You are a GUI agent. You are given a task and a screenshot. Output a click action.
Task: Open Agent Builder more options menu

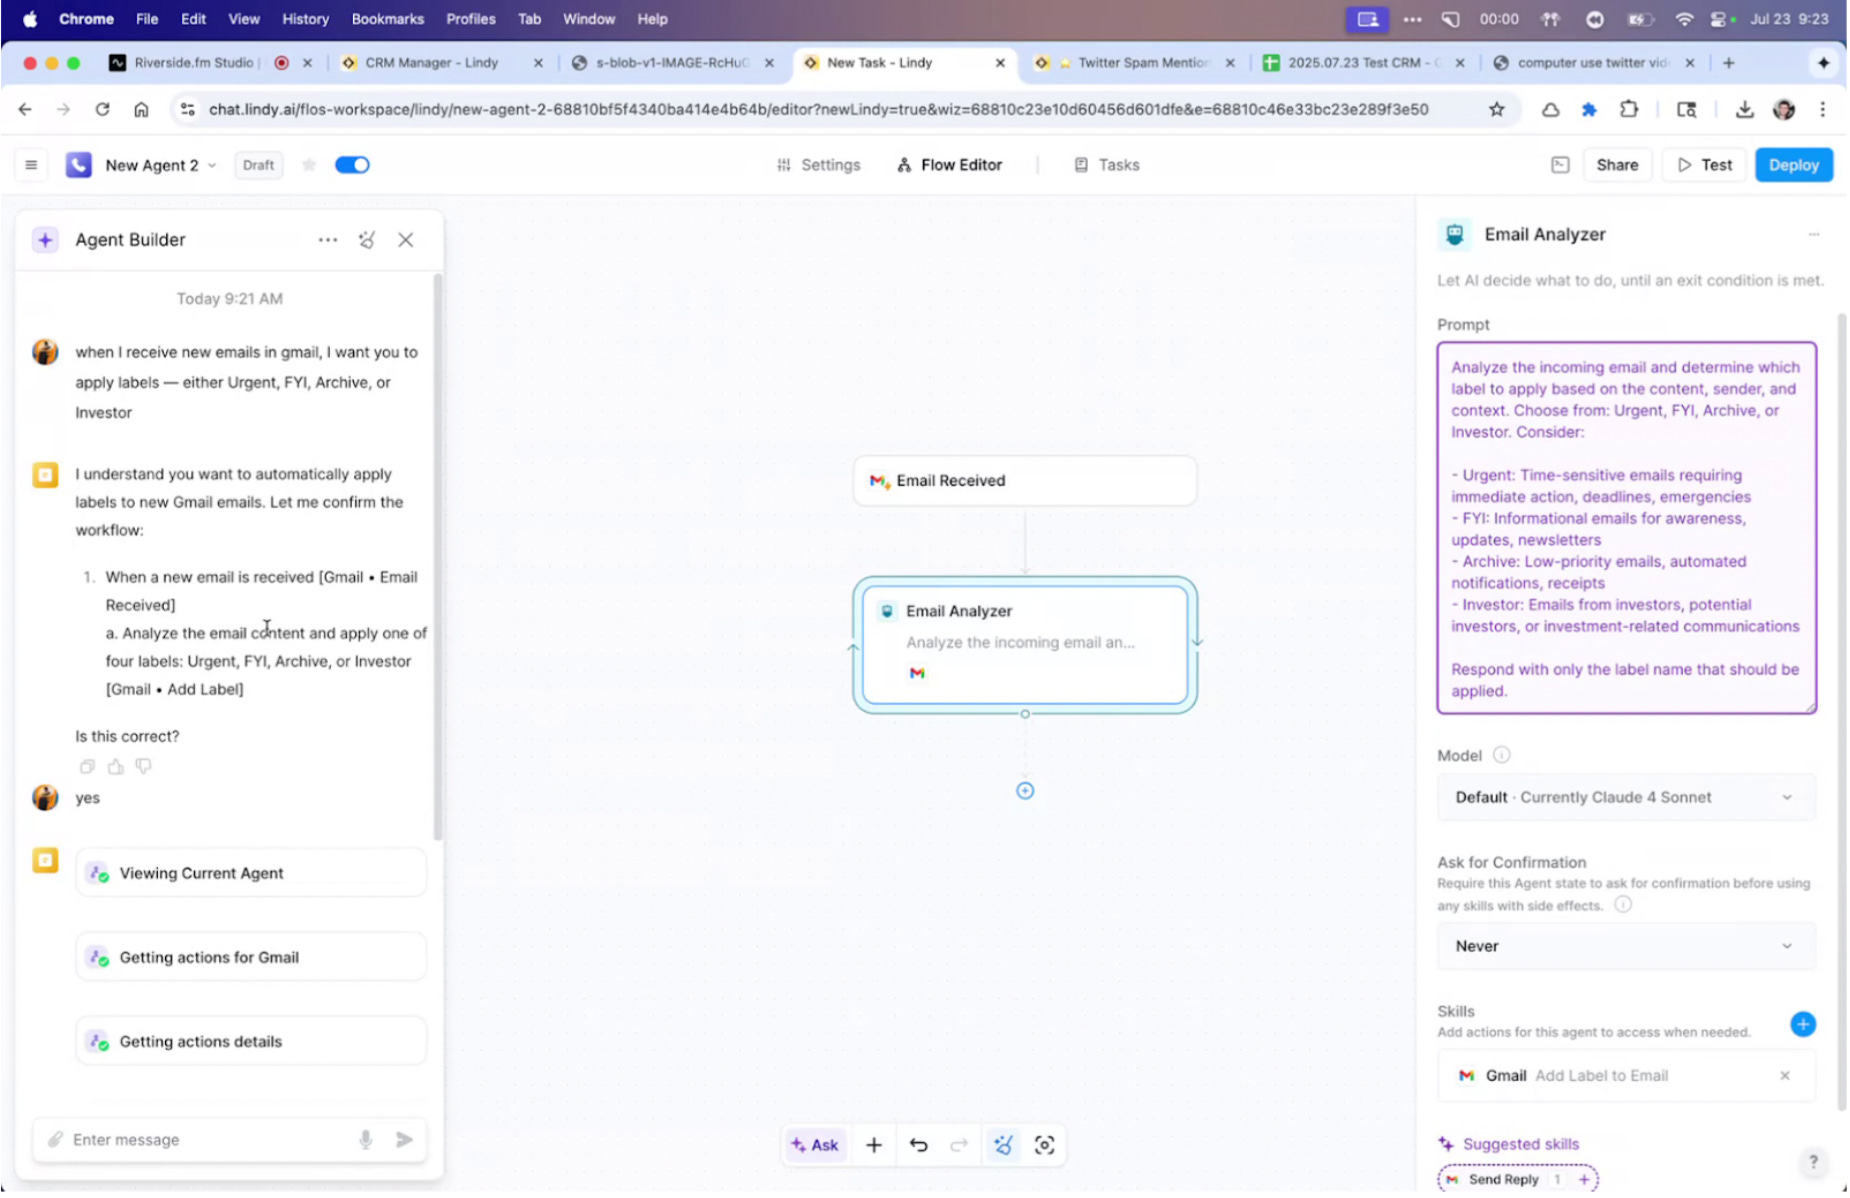tap(328, 240)
